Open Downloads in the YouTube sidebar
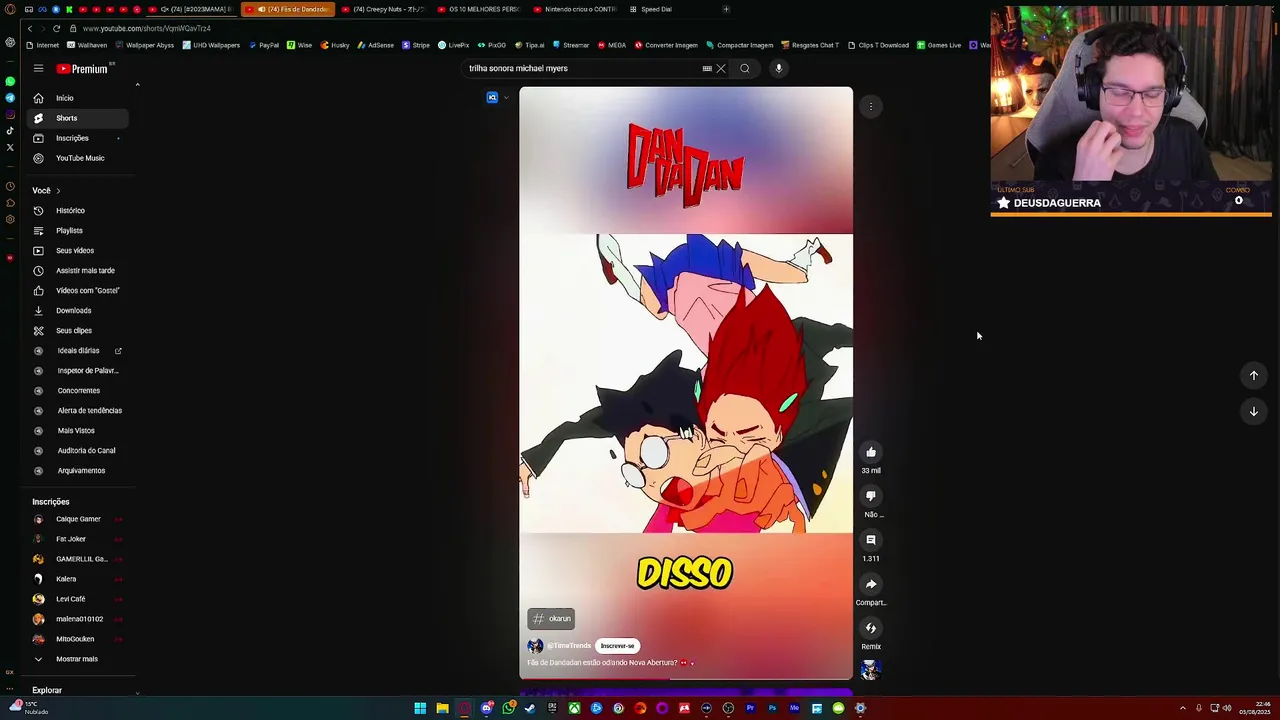Image resolution: width=1280 pixels, height=720 pixels. point(78,311)
